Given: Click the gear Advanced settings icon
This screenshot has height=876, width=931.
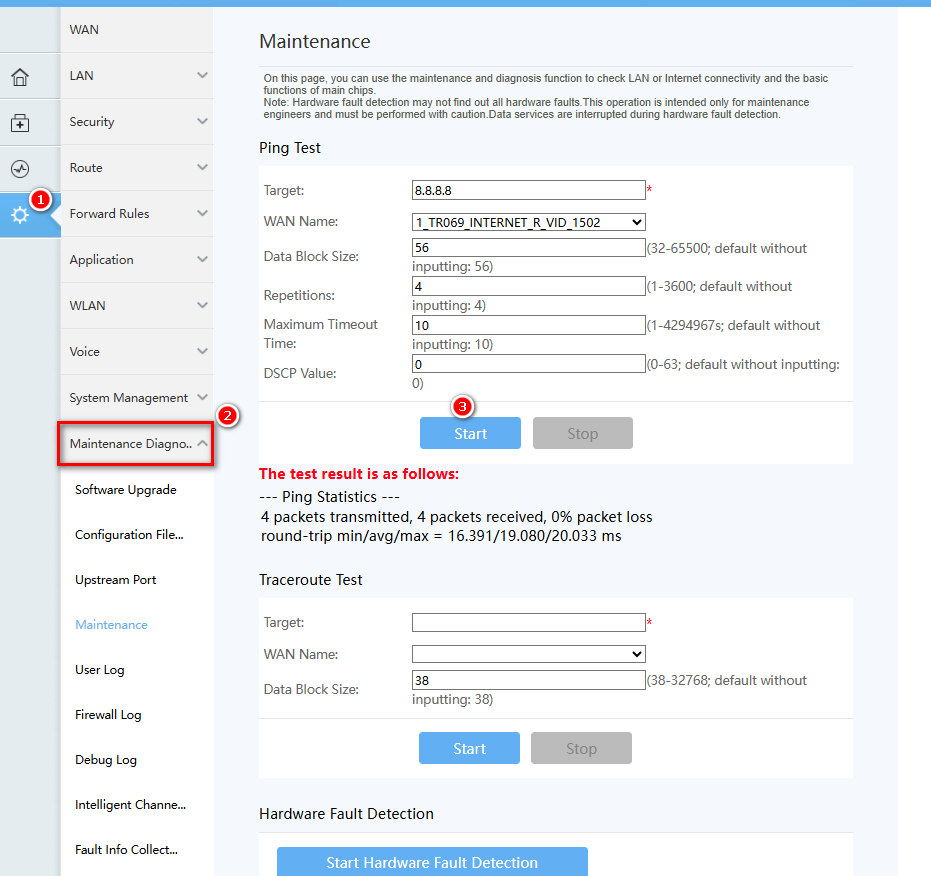Looking at the screenshot, I should pyautogui.click(x=20, y=215).
